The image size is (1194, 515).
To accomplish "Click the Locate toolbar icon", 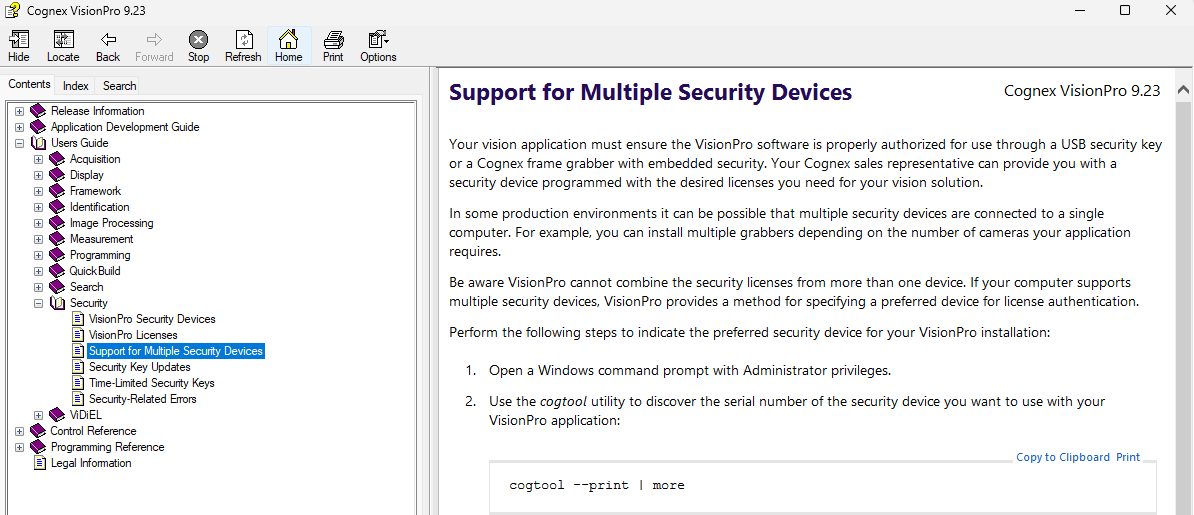I will (63, 46).
